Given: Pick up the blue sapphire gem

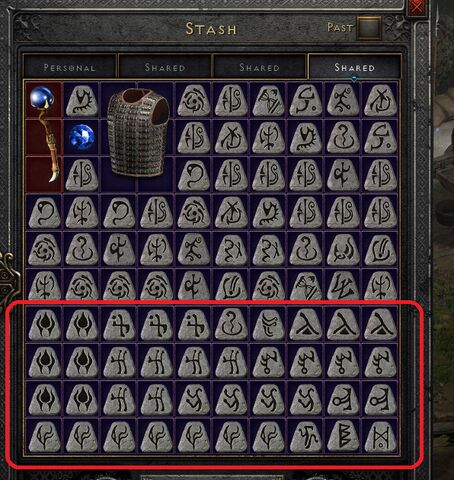Looking at the screenshot, I should click(82, 137).
